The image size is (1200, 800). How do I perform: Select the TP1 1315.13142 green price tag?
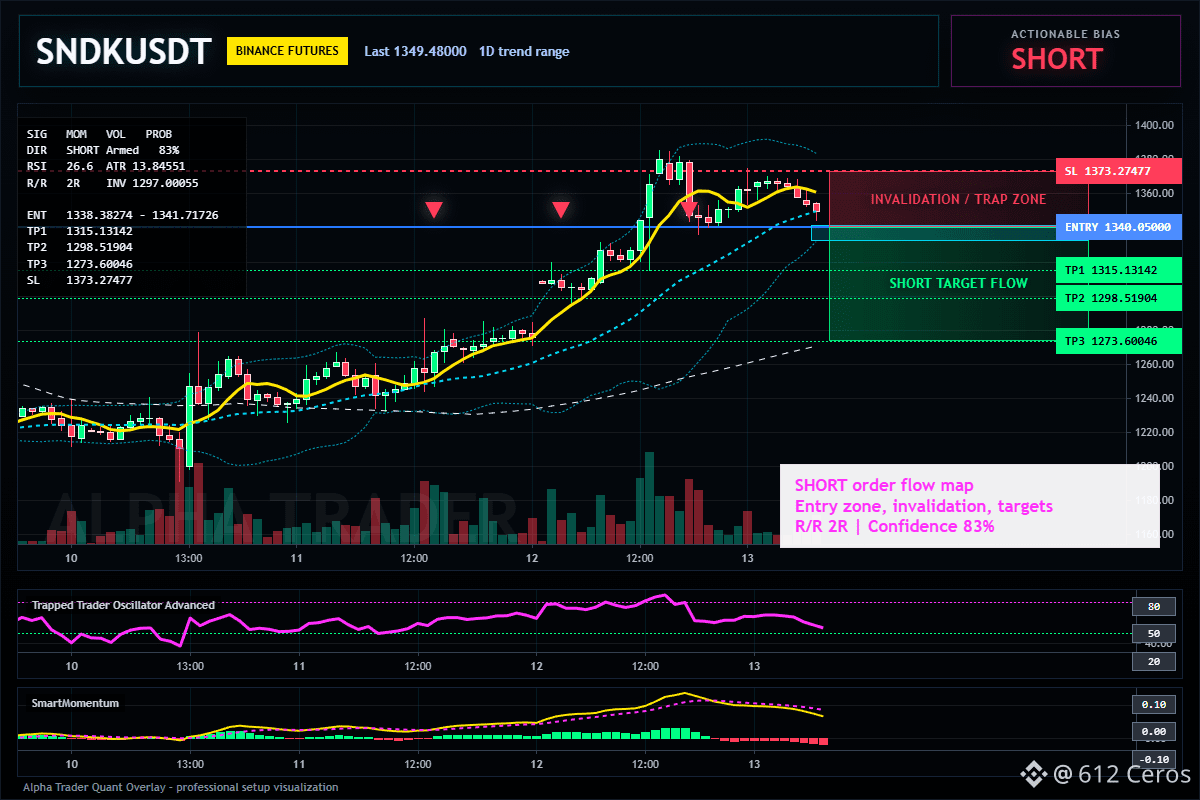tap(1117, 270)
